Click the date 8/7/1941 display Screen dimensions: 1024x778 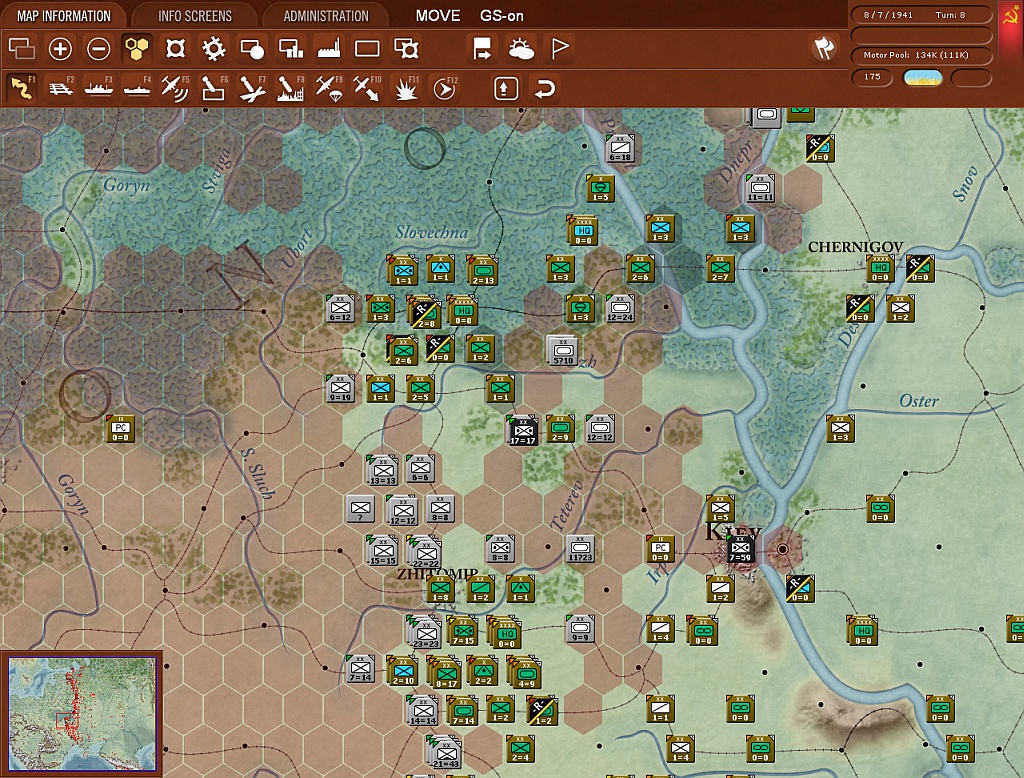tap(888, 14)
